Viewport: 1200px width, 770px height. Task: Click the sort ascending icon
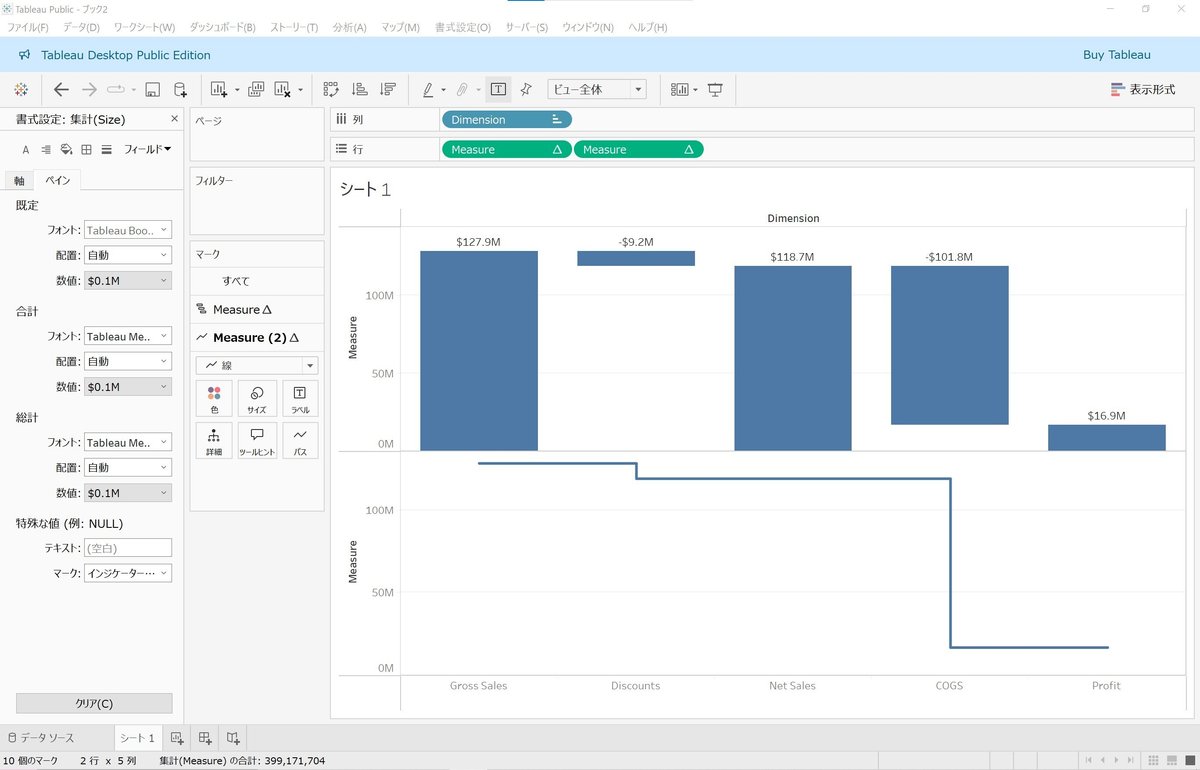[360, 89]
